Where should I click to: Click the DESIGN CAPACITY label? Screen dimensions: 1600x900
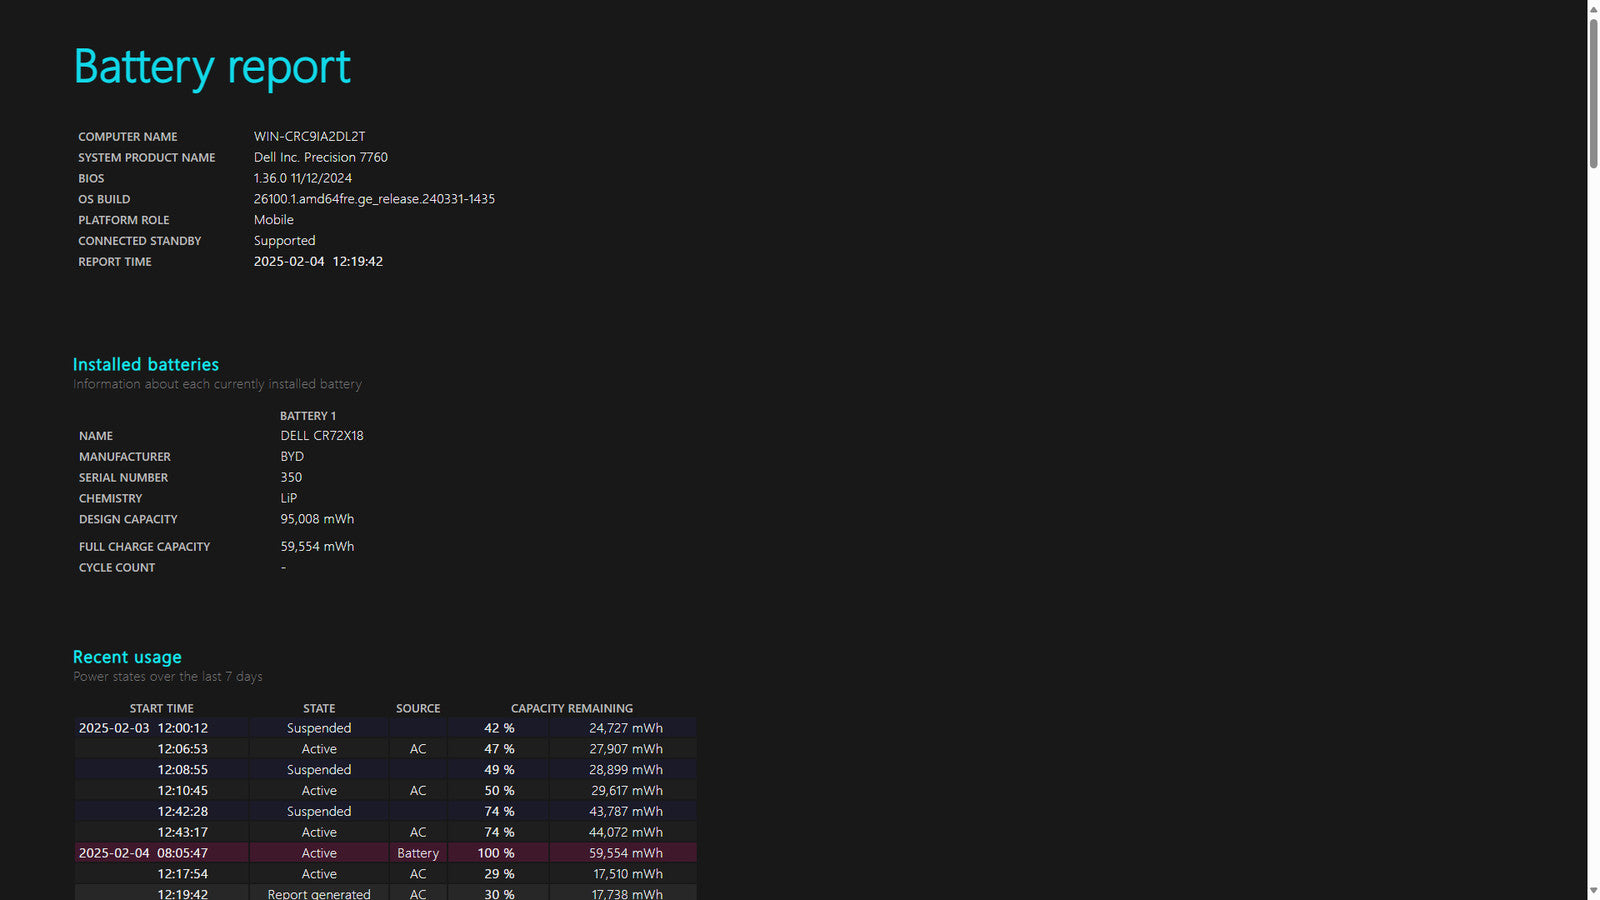(x=128, y=520)
